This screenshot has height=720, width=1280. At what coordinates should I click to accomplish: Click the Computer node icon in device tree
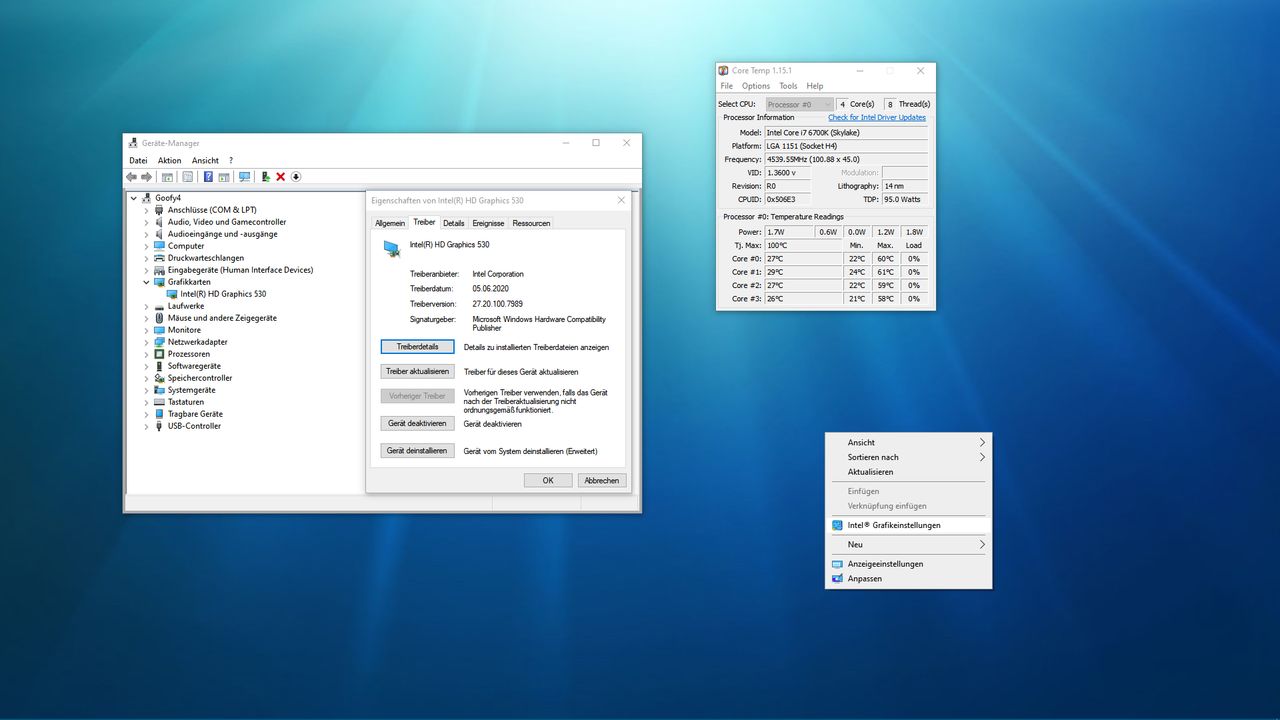pos(159,246)
